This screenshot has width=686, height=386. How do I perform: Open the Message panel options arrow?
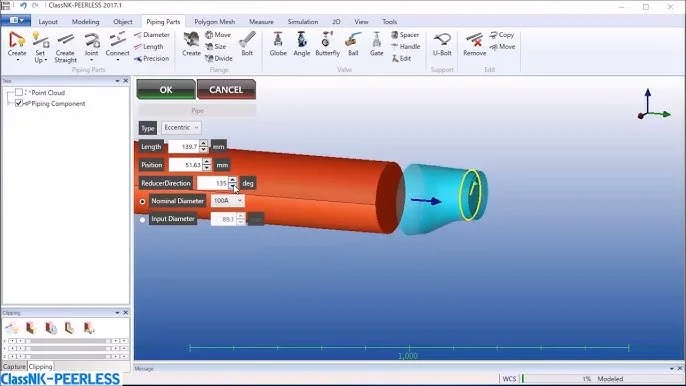point(672,368)
